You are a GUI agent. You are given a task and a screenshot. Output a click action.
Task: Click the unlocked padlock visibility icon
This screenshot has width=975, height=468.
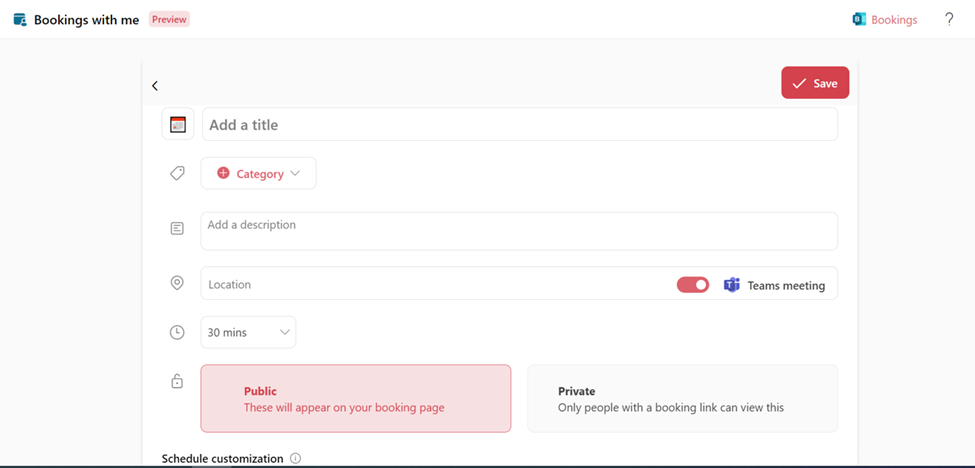pyautogui.click(x=177, y=381)
